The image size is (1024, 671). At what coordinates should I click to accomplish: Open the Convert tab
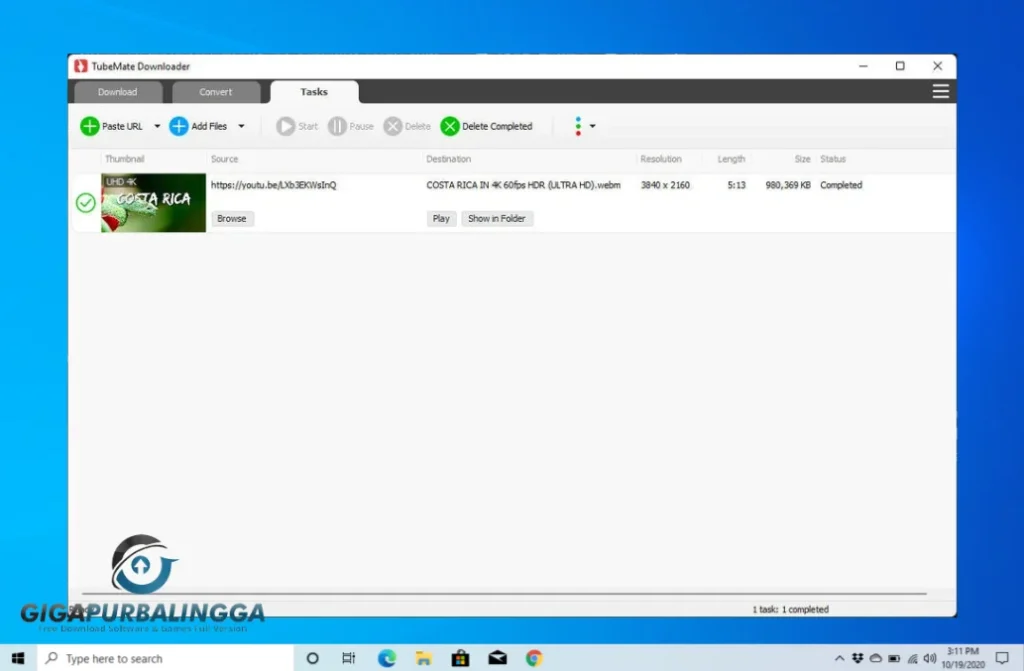point(216,91)
